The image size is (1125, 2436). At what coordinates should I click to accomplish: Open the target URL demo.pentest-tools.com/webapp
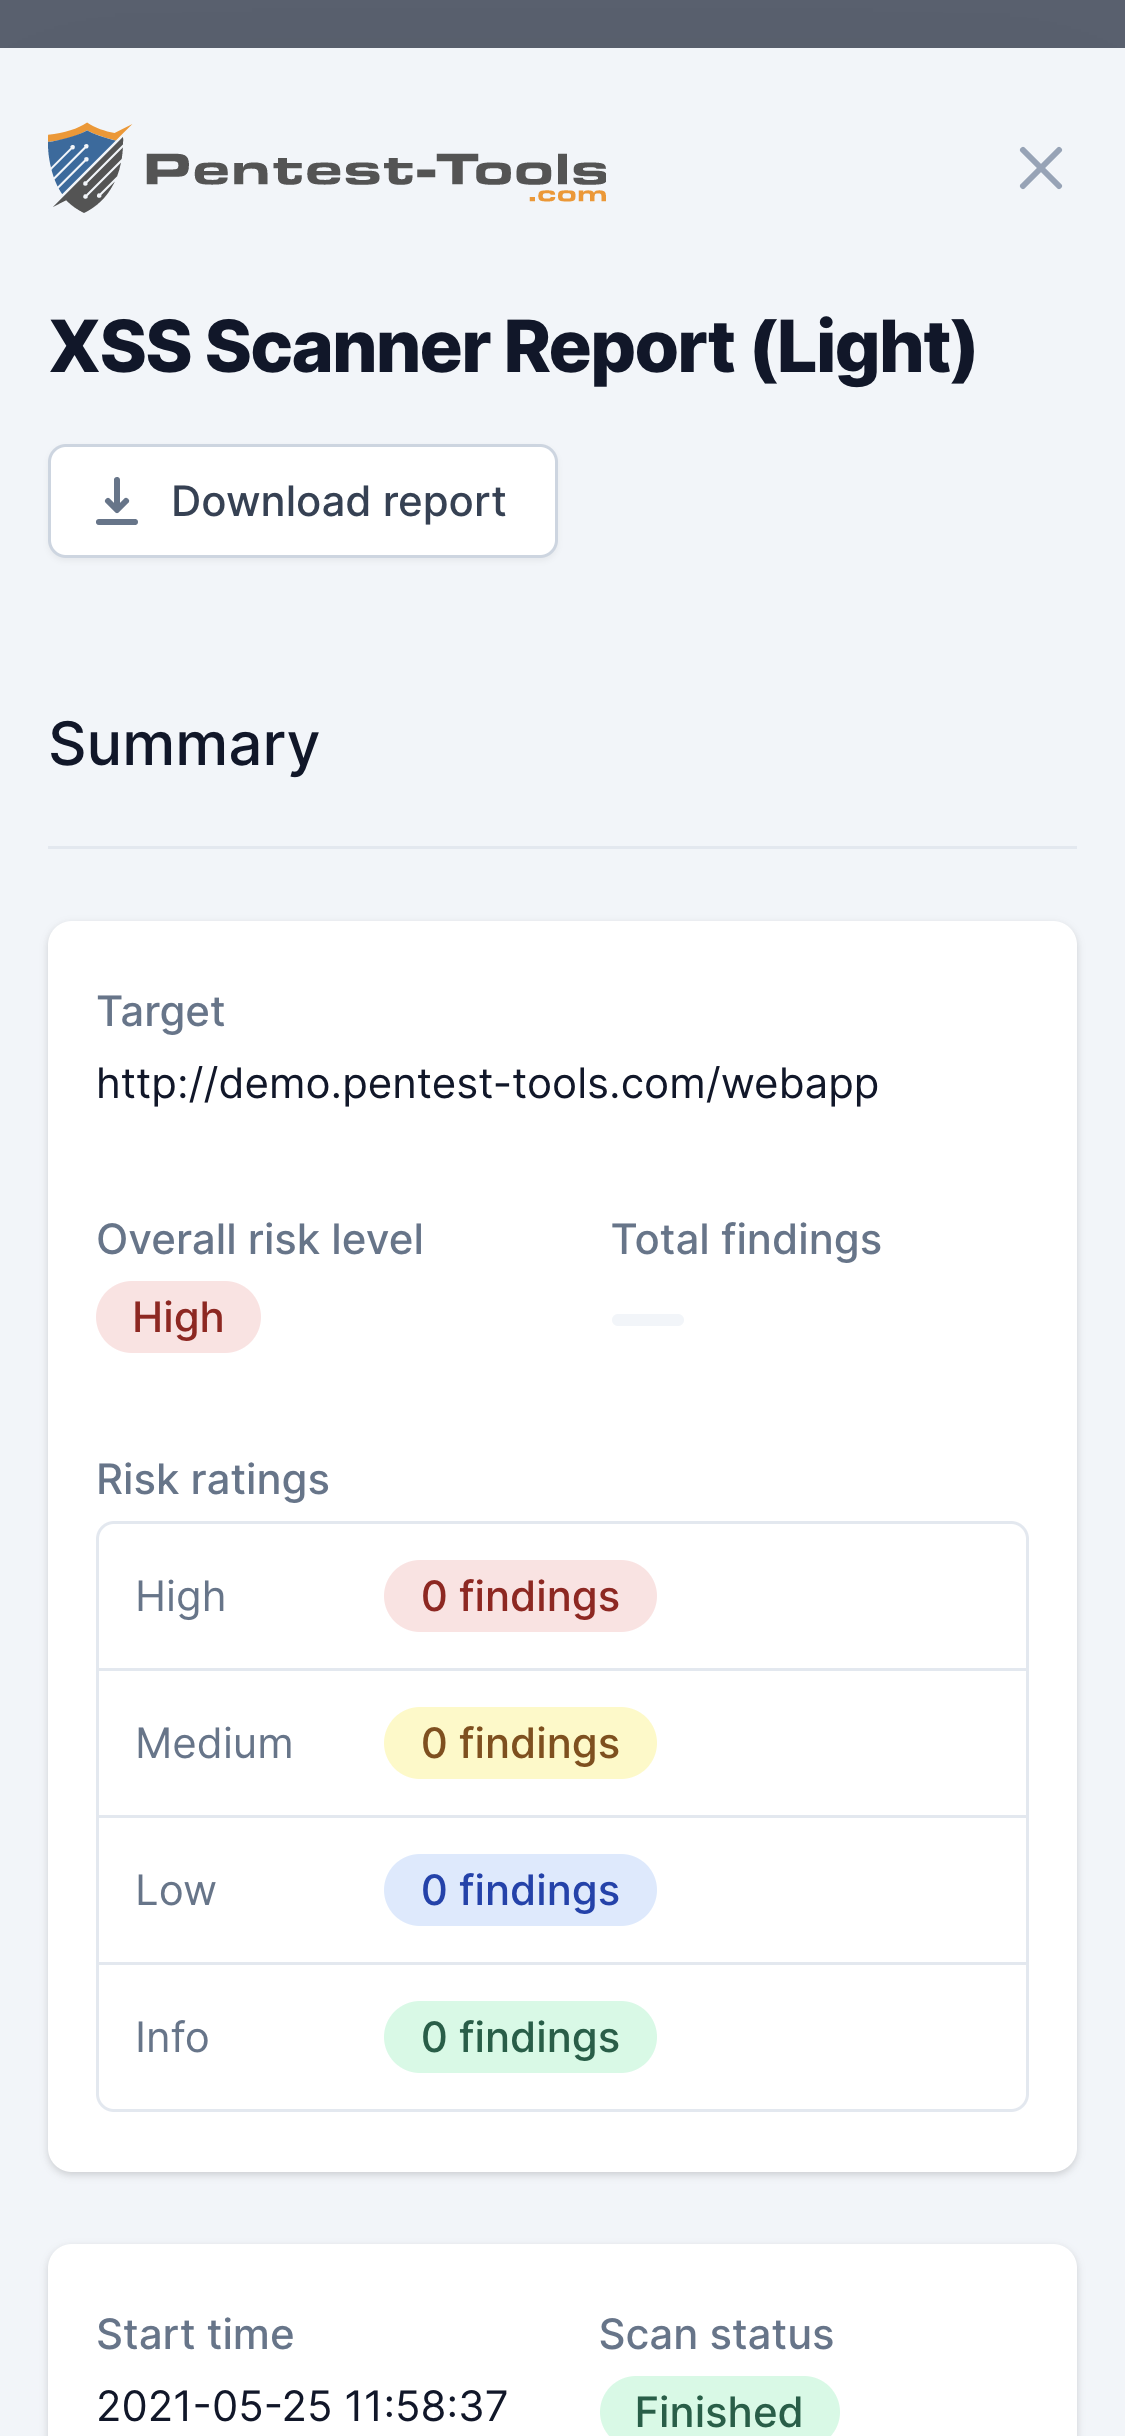[x=487, y=1083]
